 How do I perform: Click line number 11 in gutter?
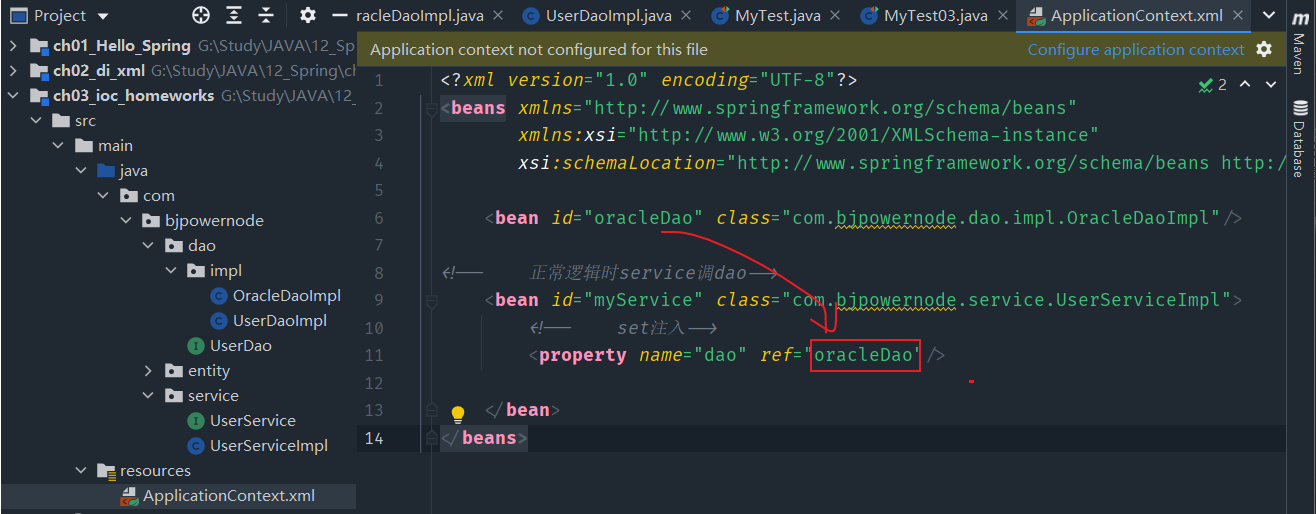click(374, 355)
